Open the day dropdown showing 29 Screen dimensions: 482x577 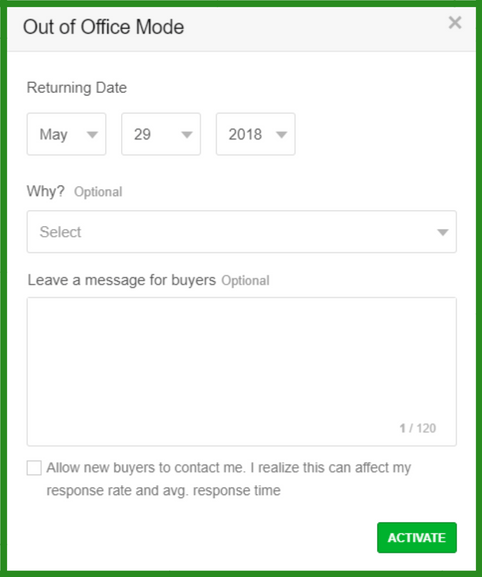(x=161, y=134)
